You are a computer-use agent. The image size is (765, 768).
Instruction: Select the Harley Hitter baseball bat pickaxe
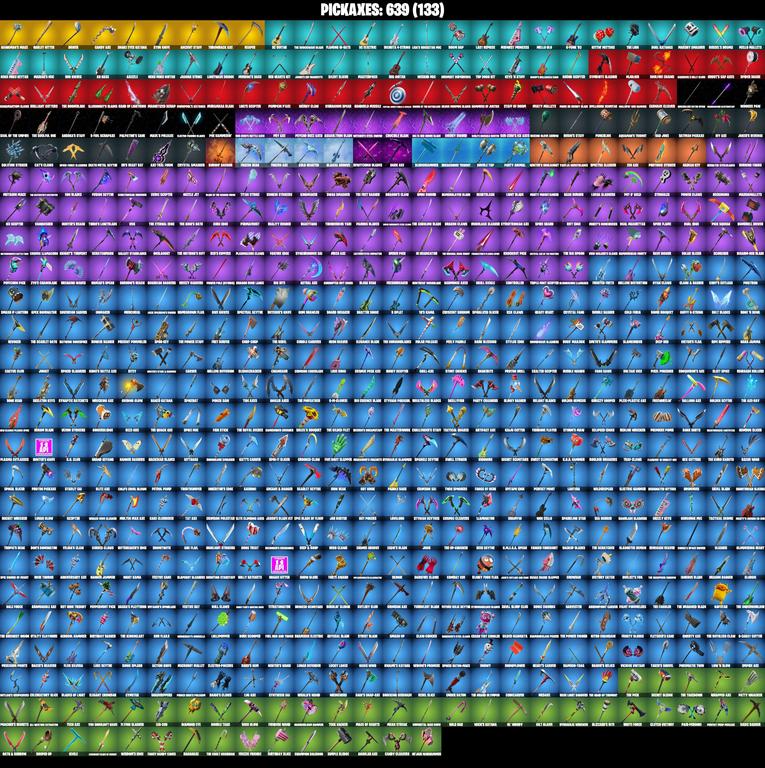point(44,35)
